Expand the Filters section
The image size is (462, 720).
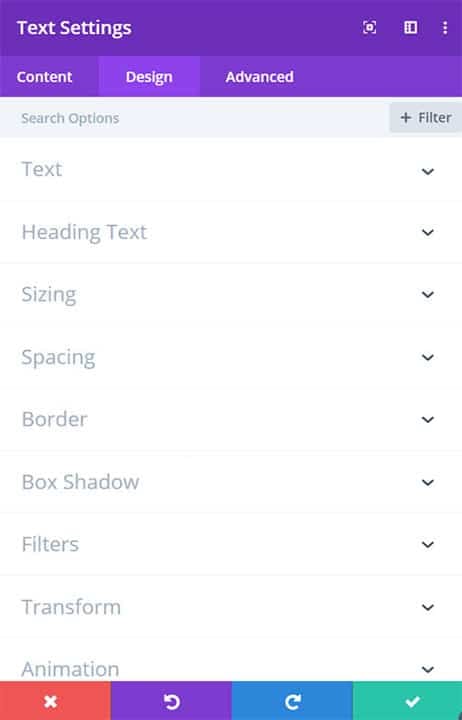(231, 544)
